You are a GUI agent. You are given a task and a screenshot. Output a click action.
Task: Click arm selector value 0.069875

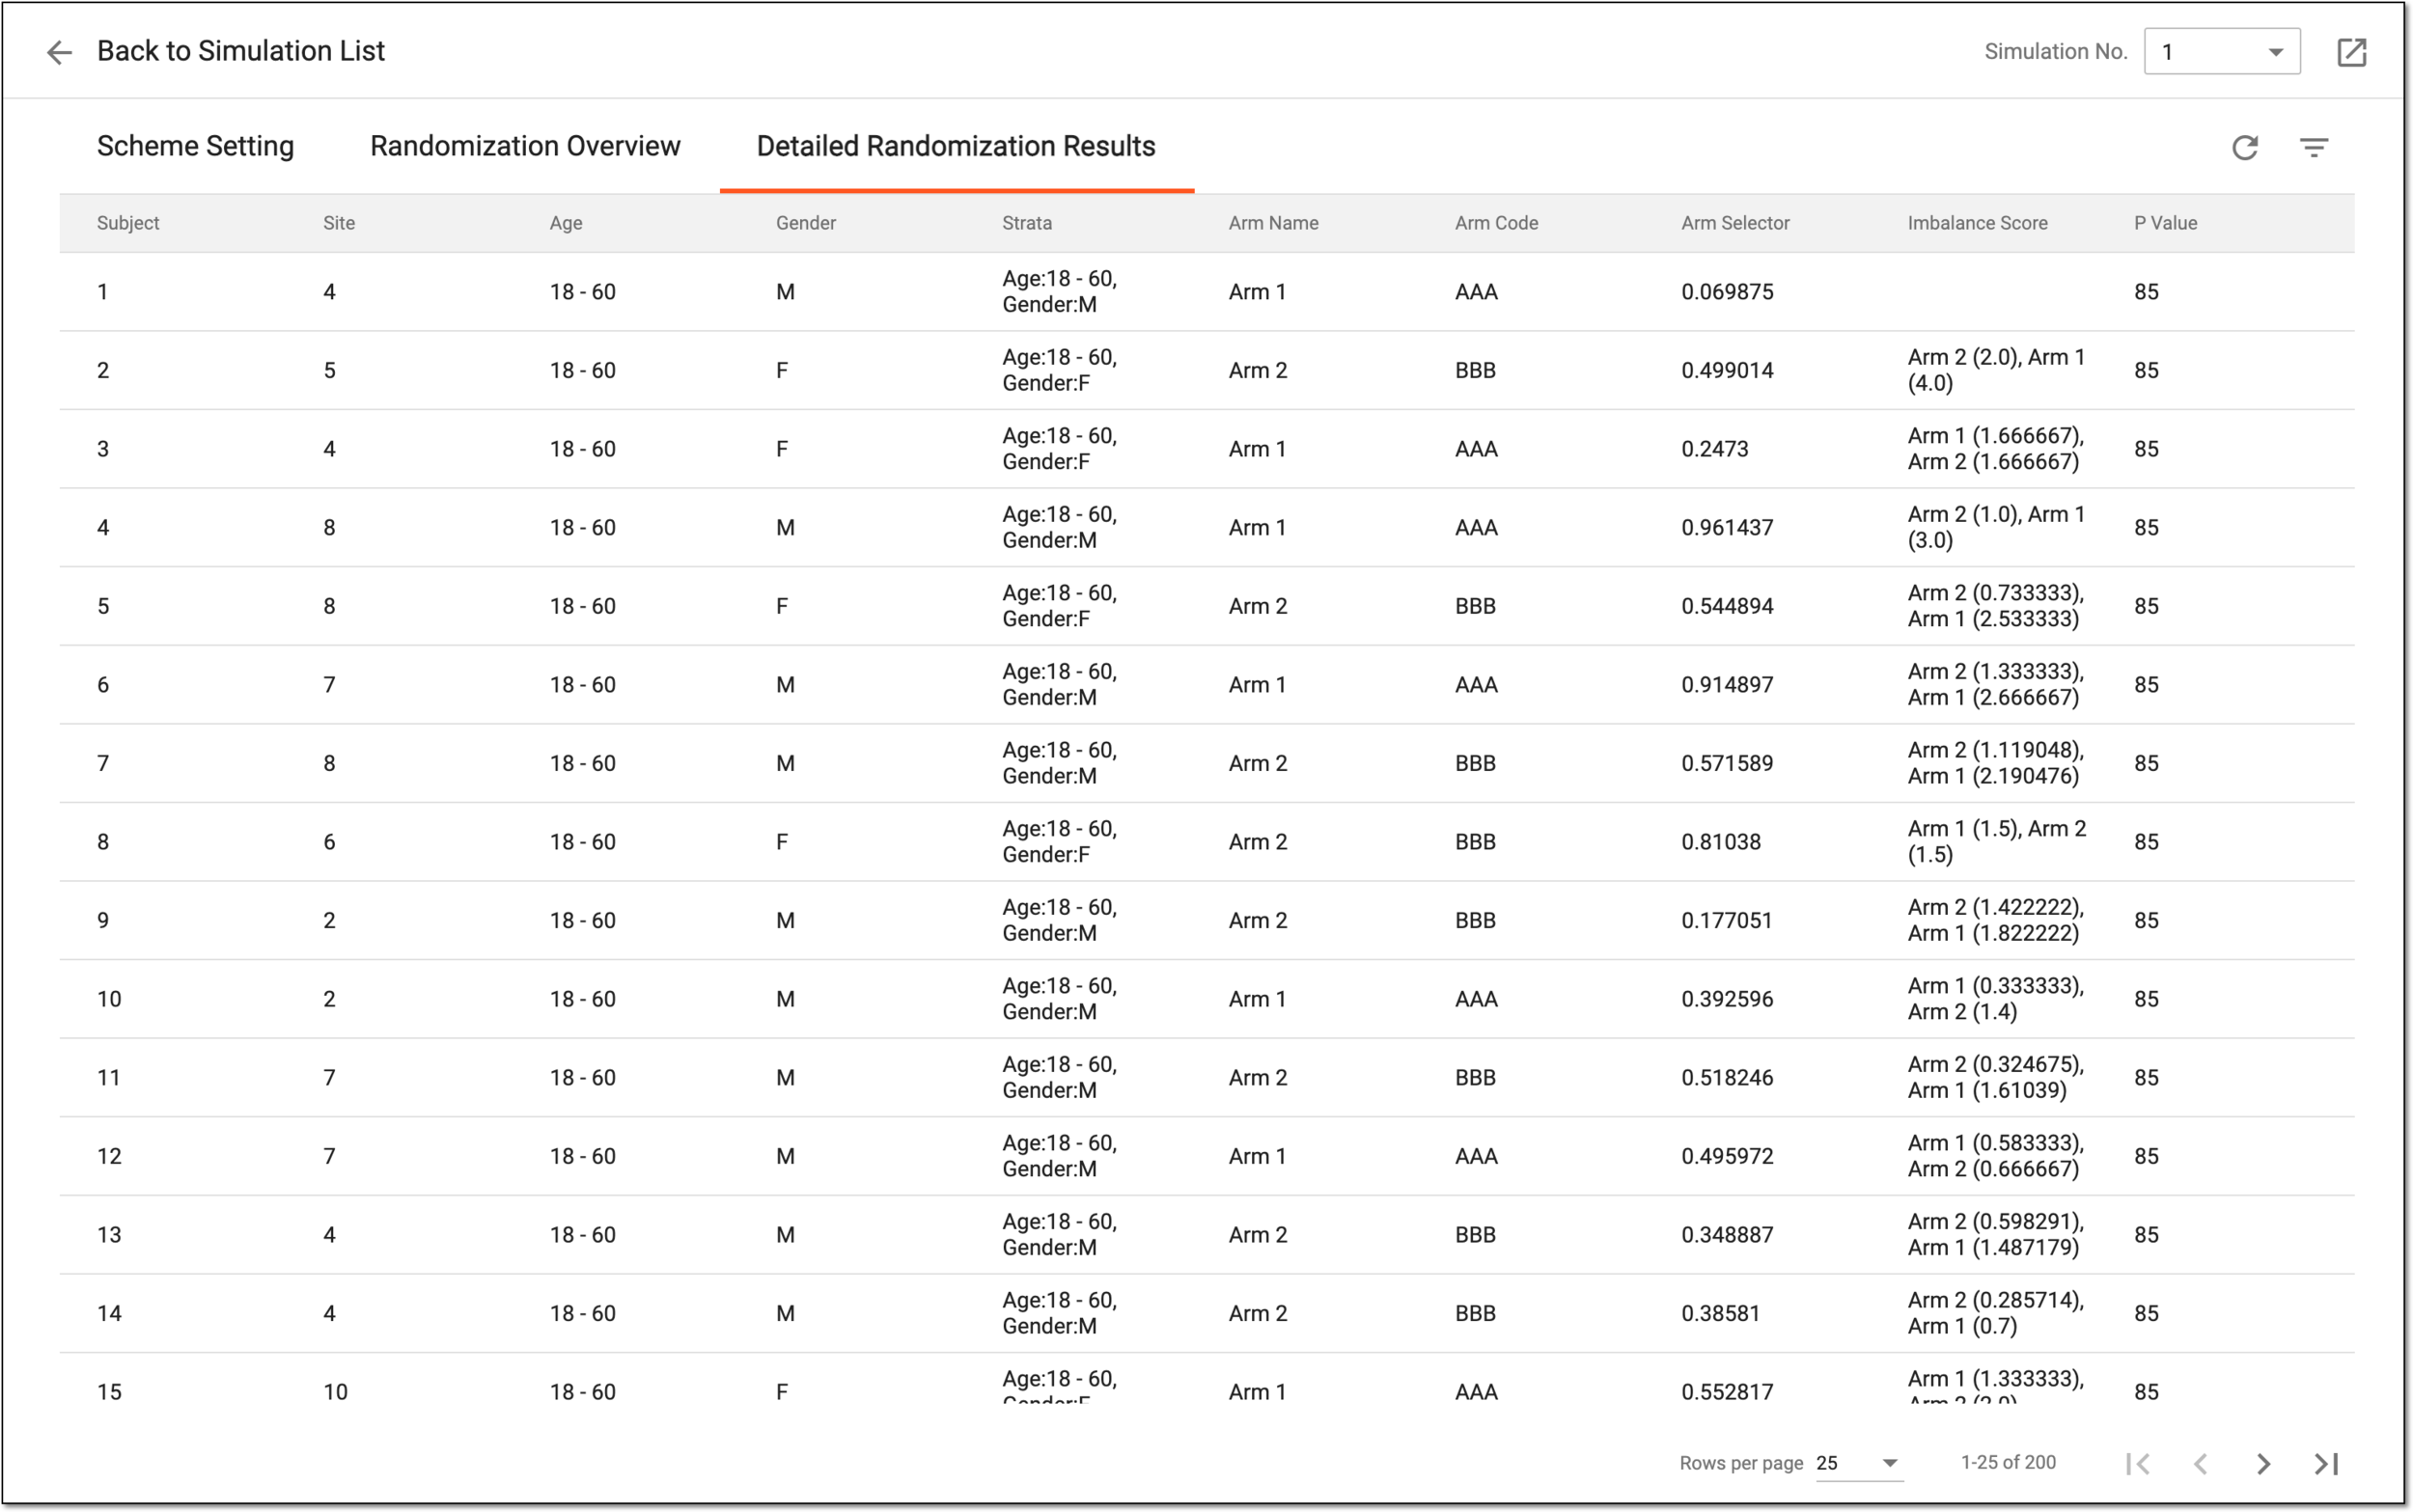click(1727, 292)
